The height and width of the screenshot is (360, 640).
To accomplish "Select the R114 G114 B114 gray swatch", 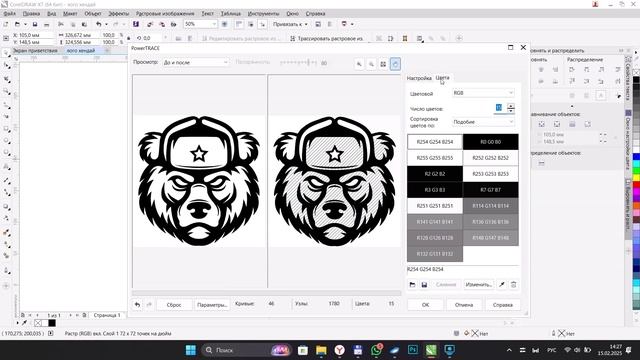I will click(491, 206).
